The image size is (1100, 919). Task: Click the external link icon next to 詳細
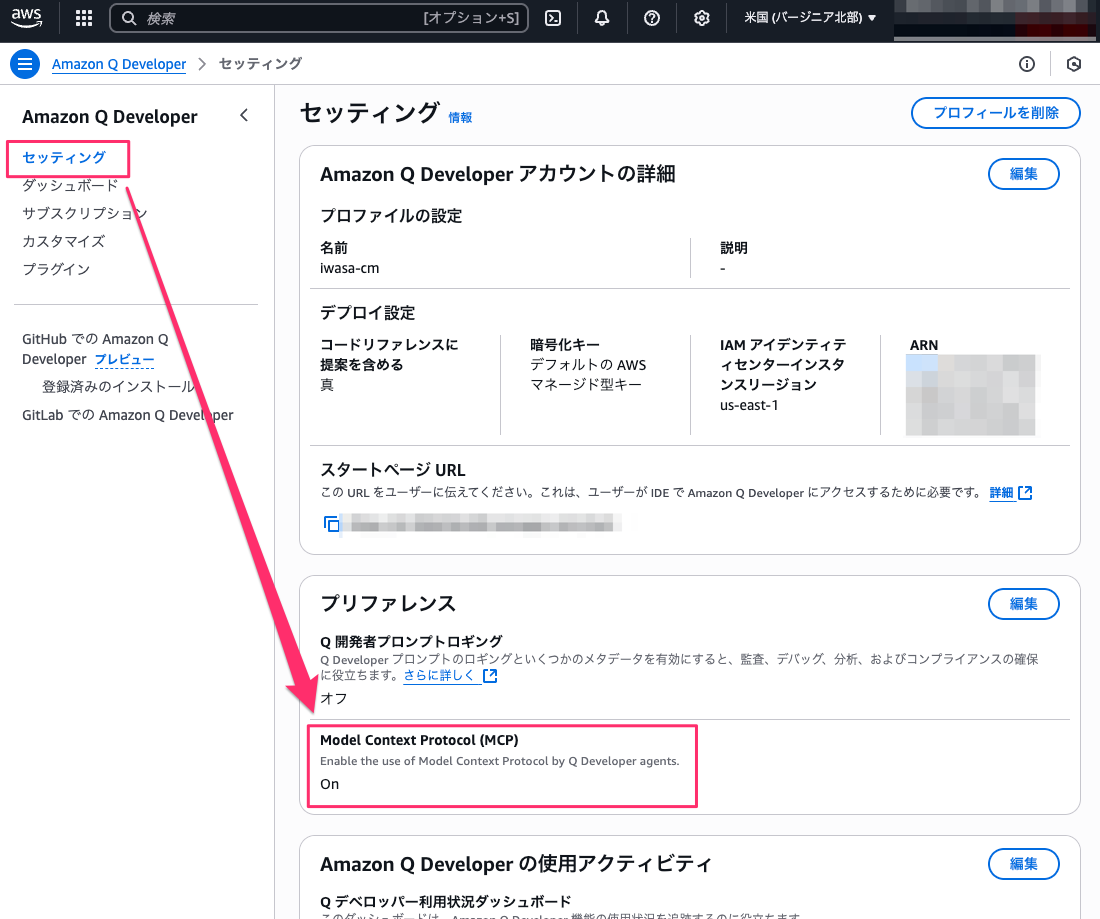(x=1025, y=492)
